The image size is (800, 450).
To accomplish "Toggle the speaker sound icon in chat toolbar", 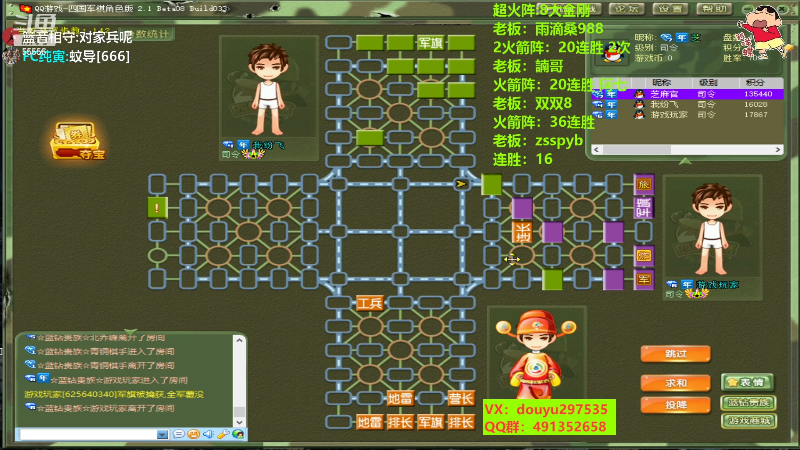I will [x=208, y=434].
